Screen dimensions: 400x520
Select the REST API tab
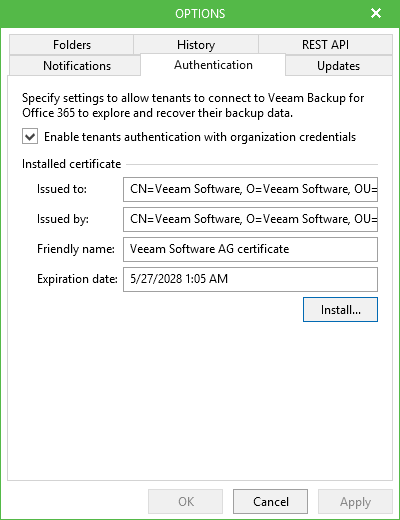325,45
